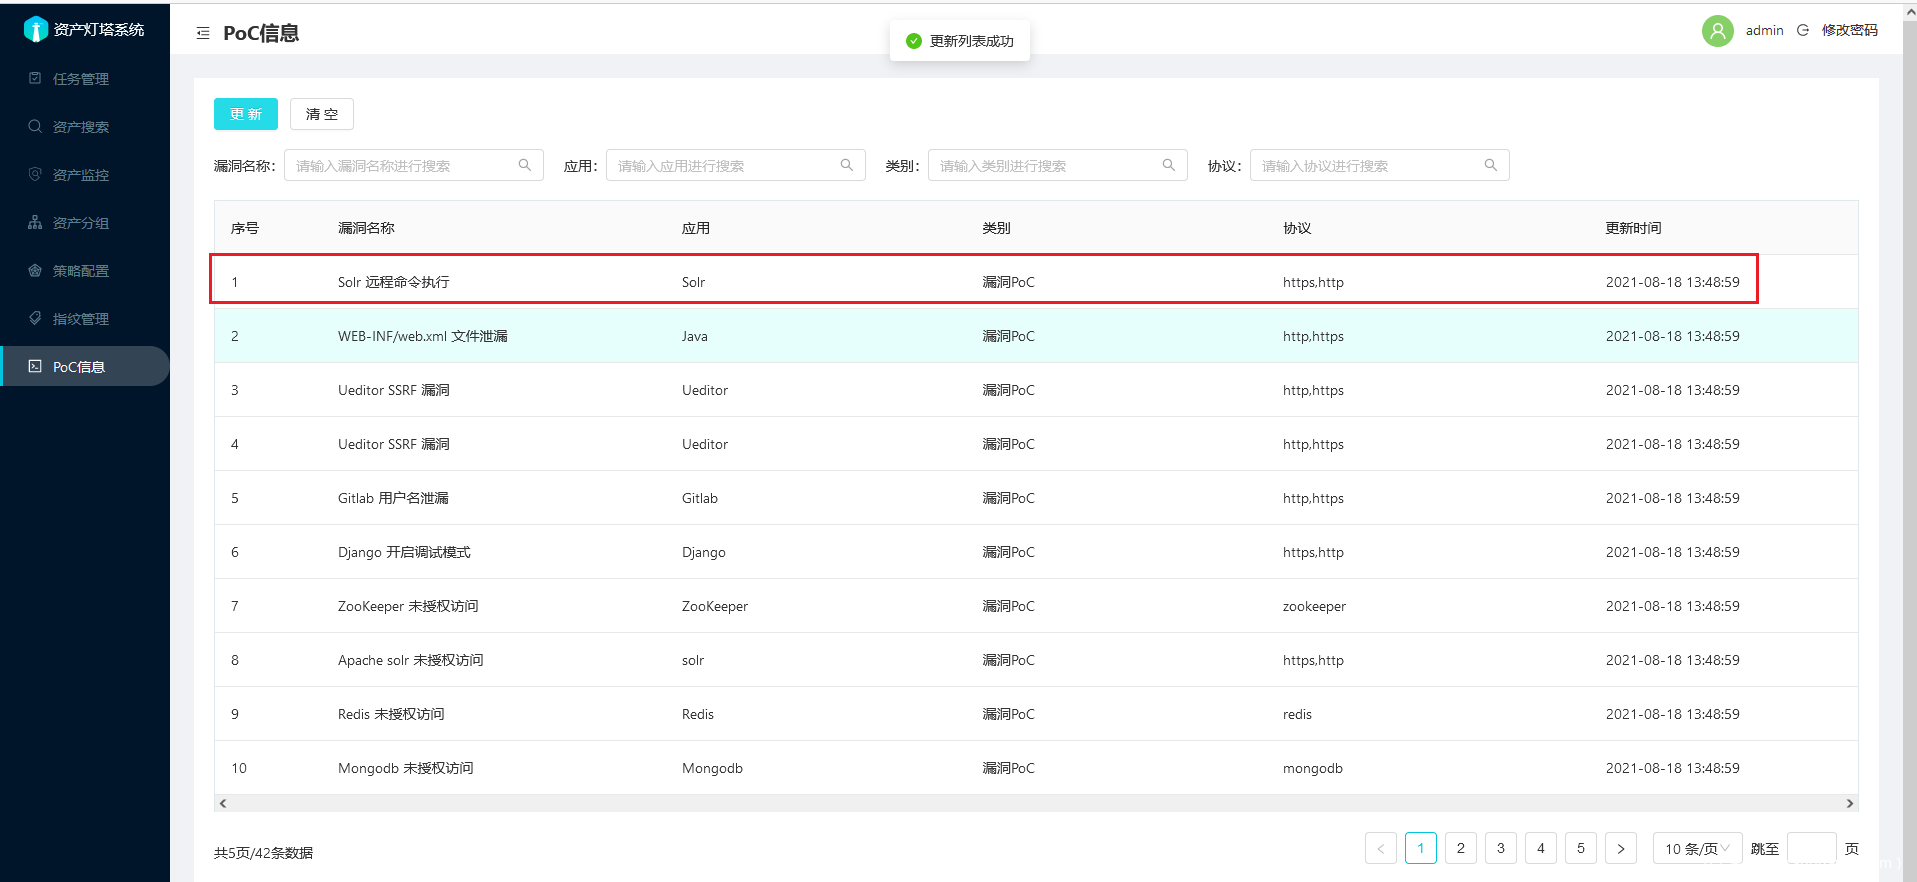Click the 资产灯塔系统 logo icon
This screenshot has height=882, width=1917.
pyautogui.click(x=36, y=29)
